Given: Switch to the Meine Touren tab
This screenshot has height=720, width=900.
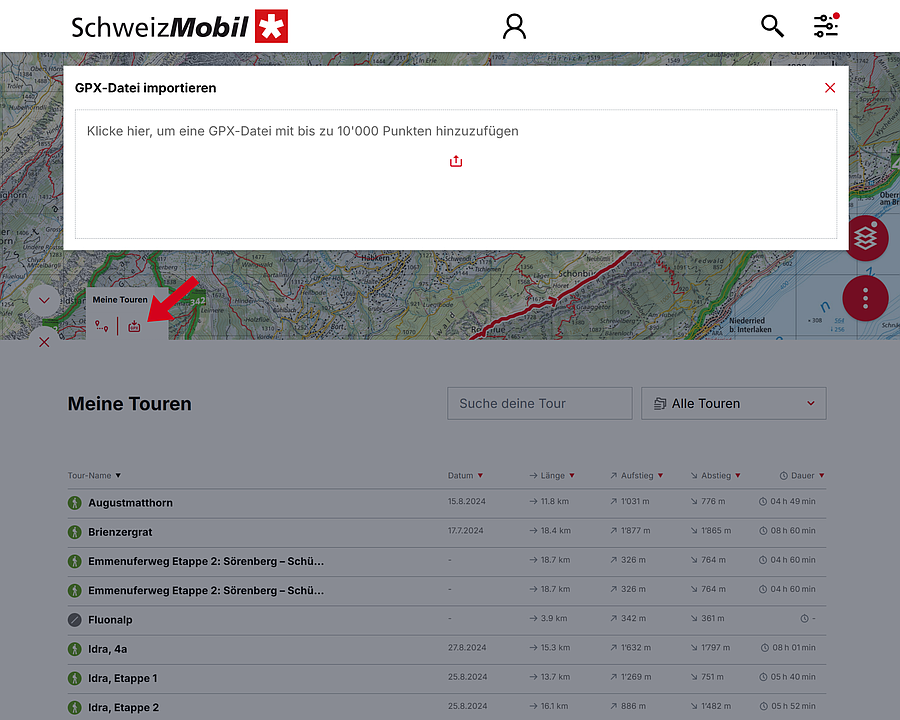Looking at the screenshot, I should pyautogui.click(x=120, y=299).
